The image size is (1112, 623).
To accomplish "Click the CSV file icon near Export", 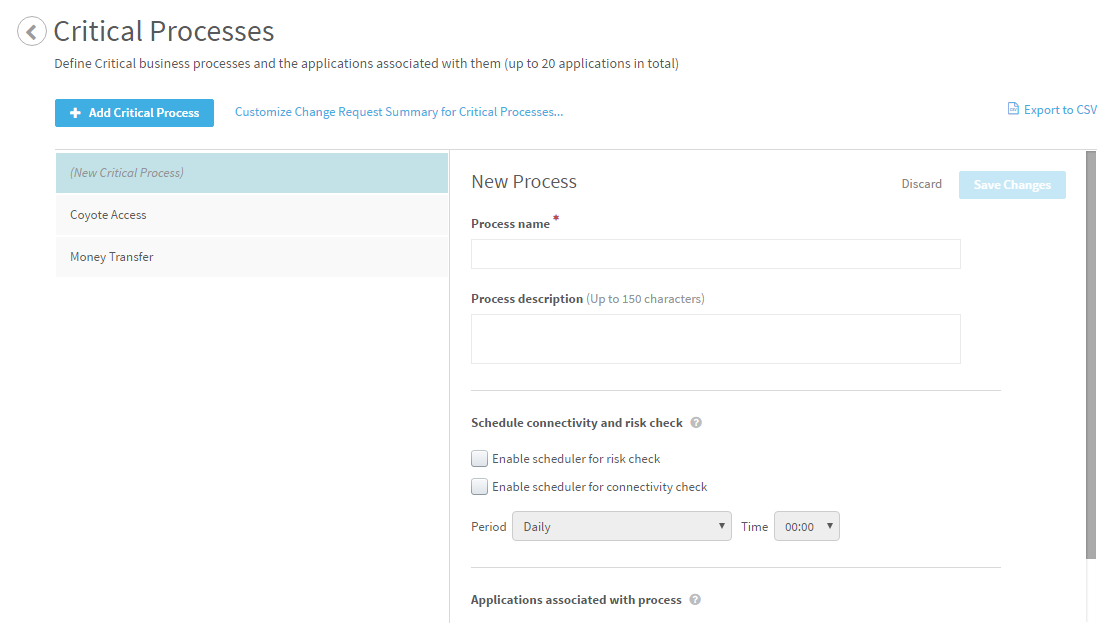I will point(1013,109).
